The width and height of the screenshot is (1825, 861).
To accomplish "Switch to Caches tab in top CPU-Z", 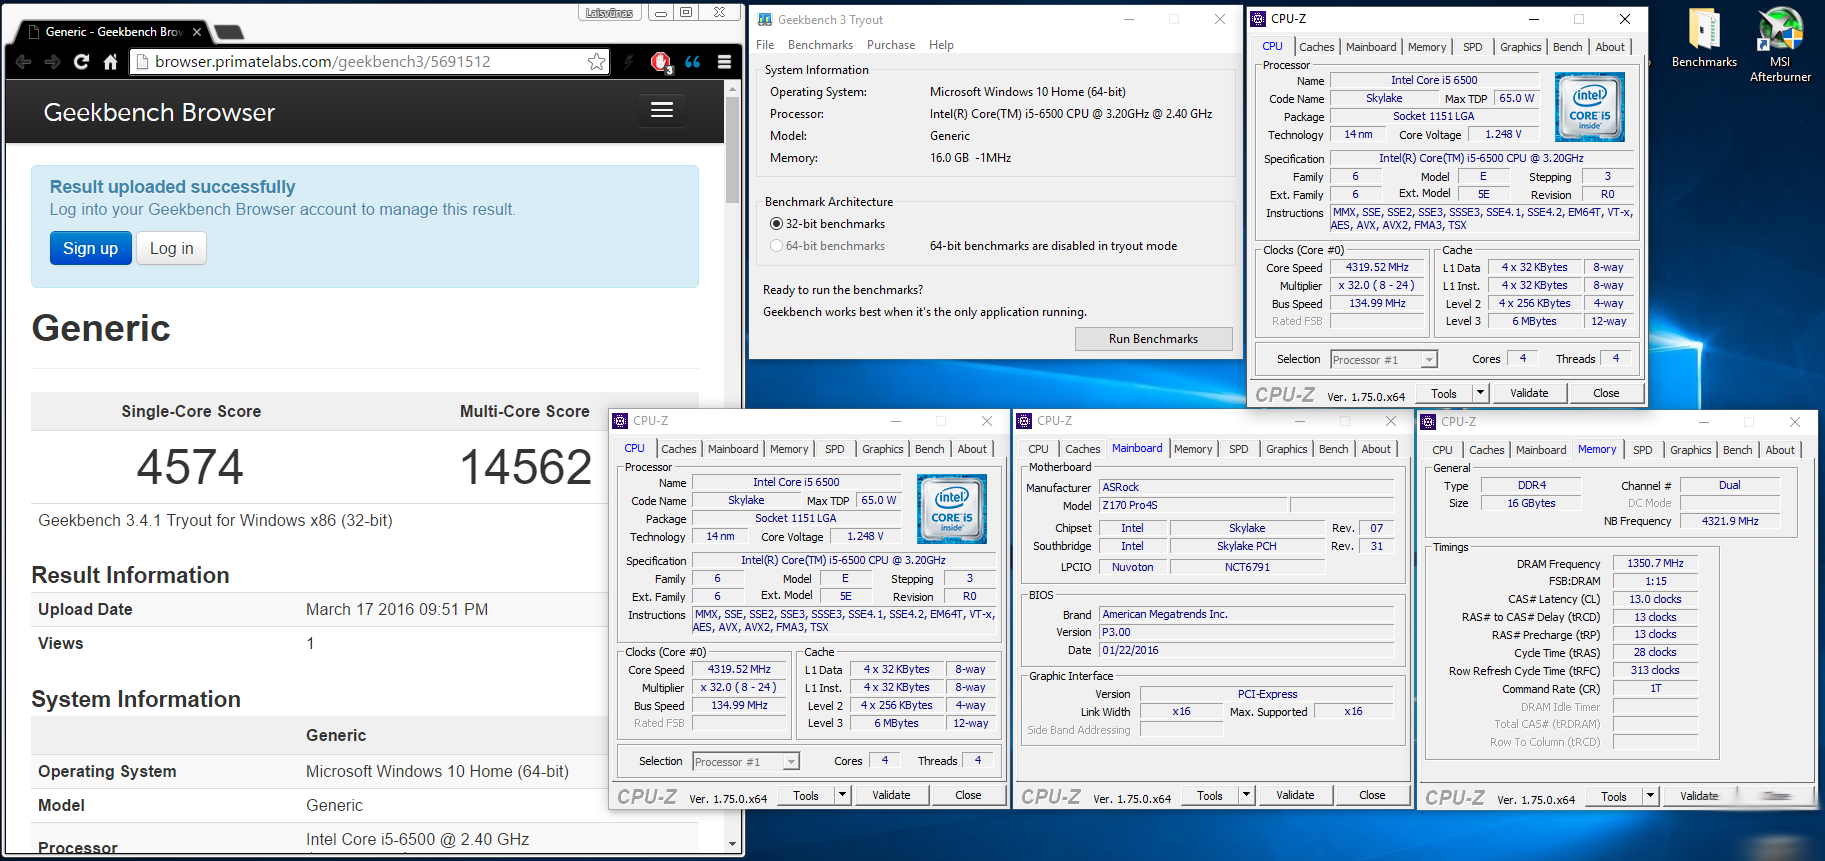I will (1316, 47).
